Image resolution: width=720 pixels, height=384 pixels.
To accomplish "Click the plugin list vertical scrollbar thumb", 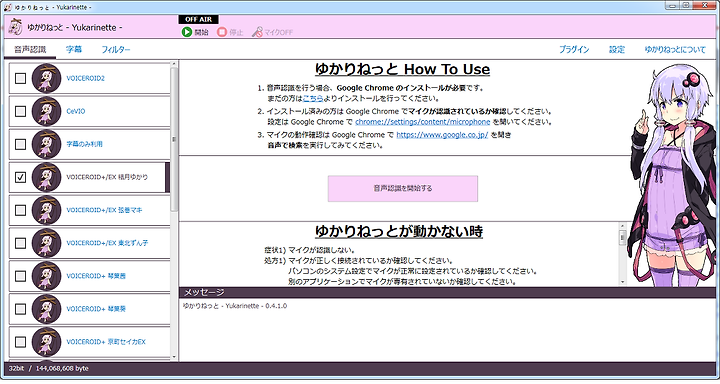I will click(x=174, y=140).
